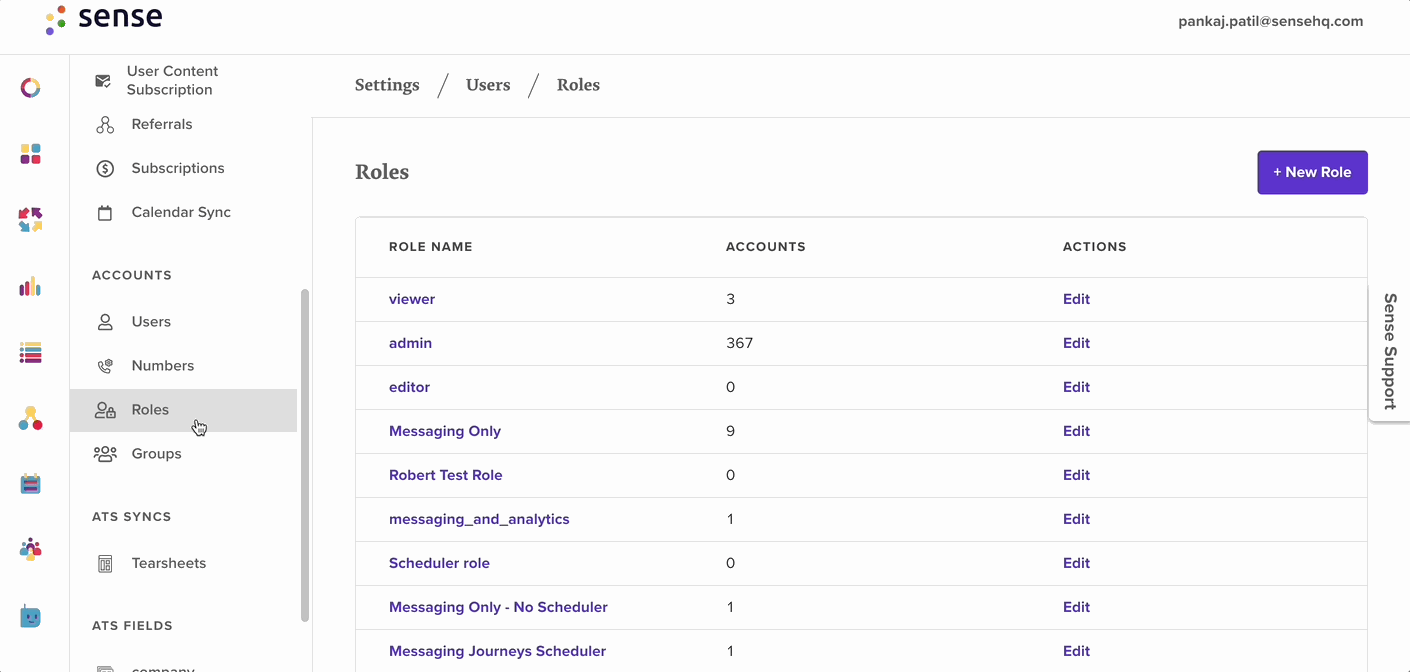Open the calendar scheduler icon in left rail
The image size is (1410, 672).
click(x=30, y=484)
